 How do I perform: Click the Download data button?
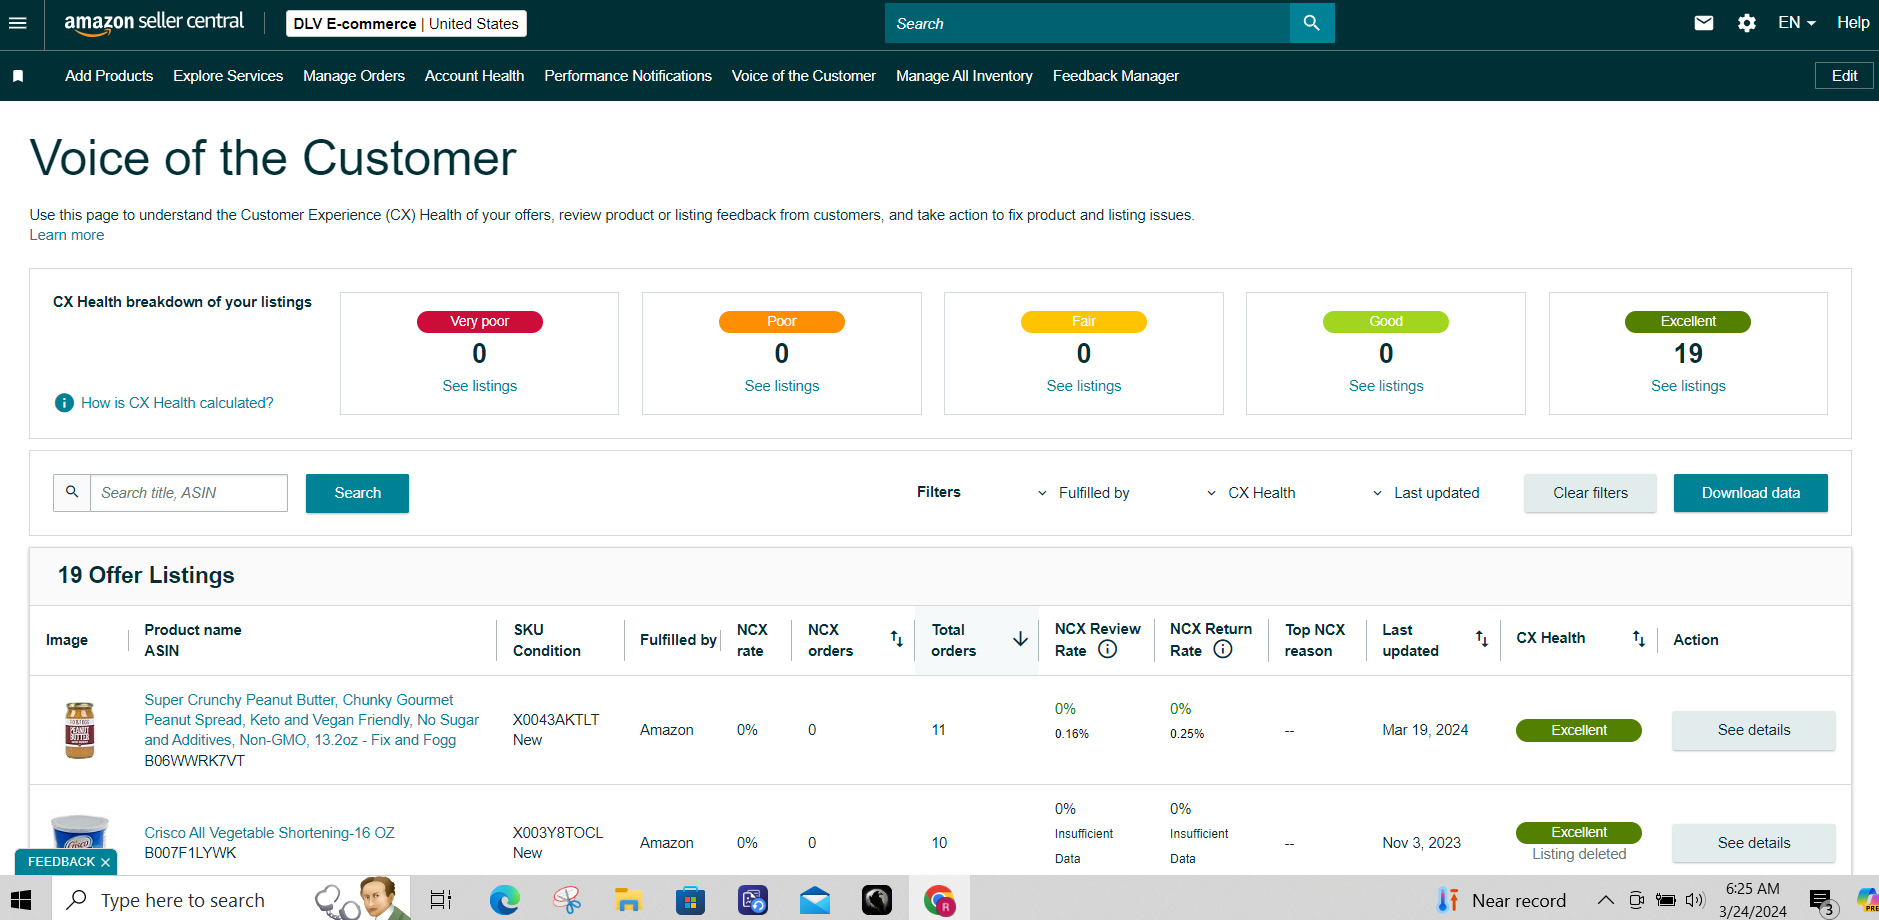point(1751,493)
